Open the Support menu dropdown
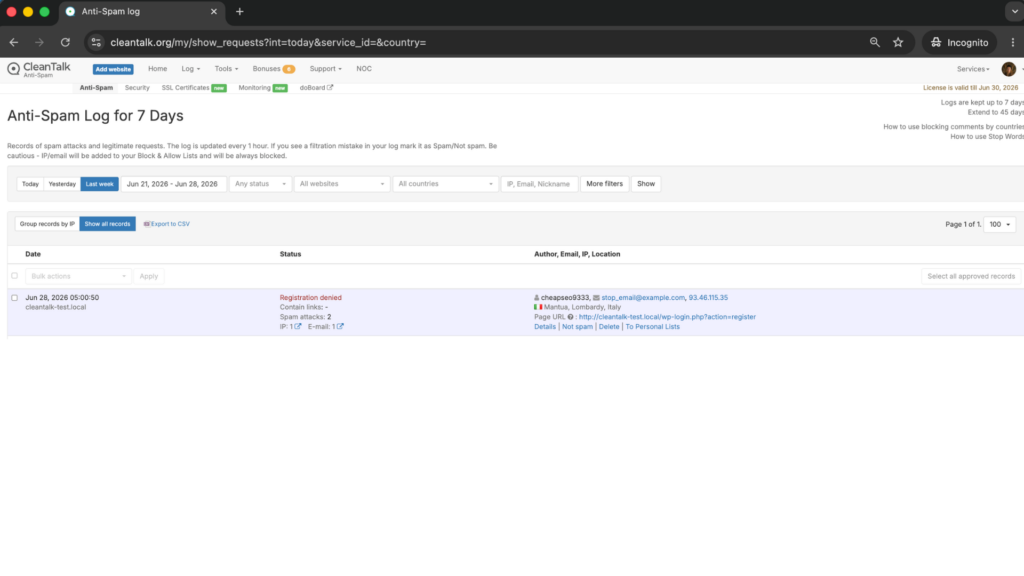The image size is (1024, 576). pos(325,69)
